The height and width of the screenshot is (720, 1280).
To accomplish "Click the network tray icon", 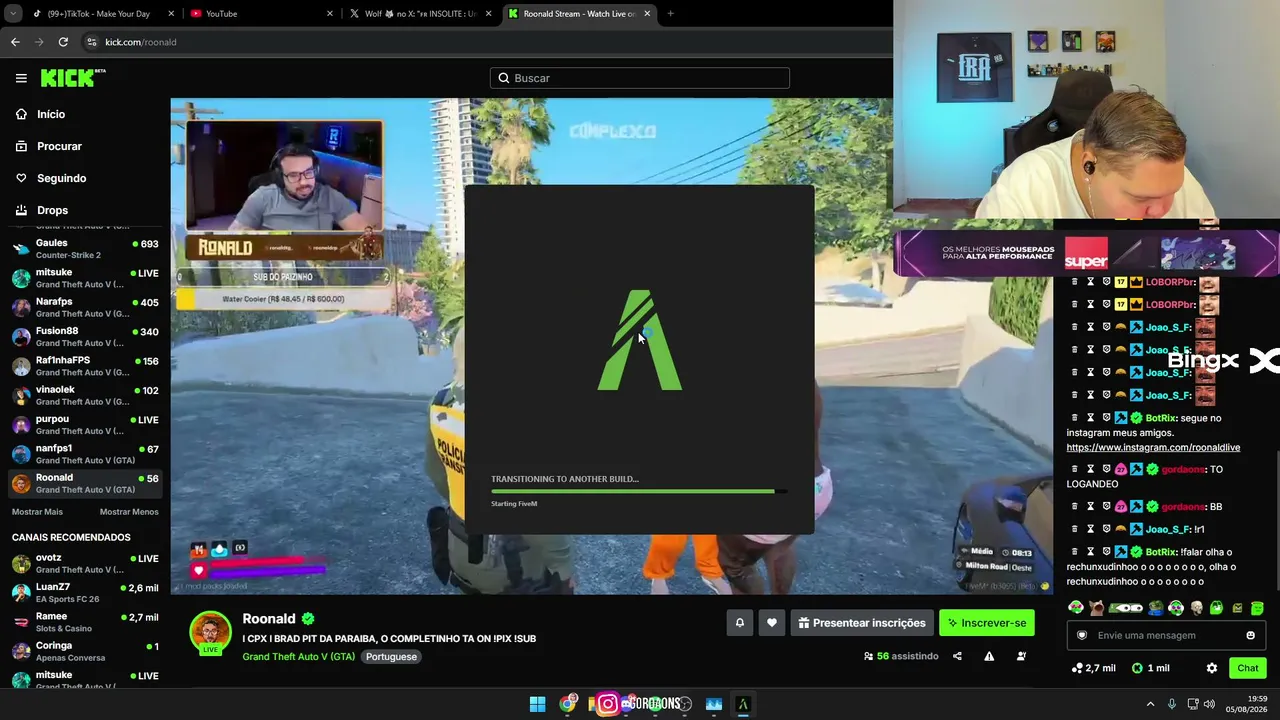I will click(1191, 704).
